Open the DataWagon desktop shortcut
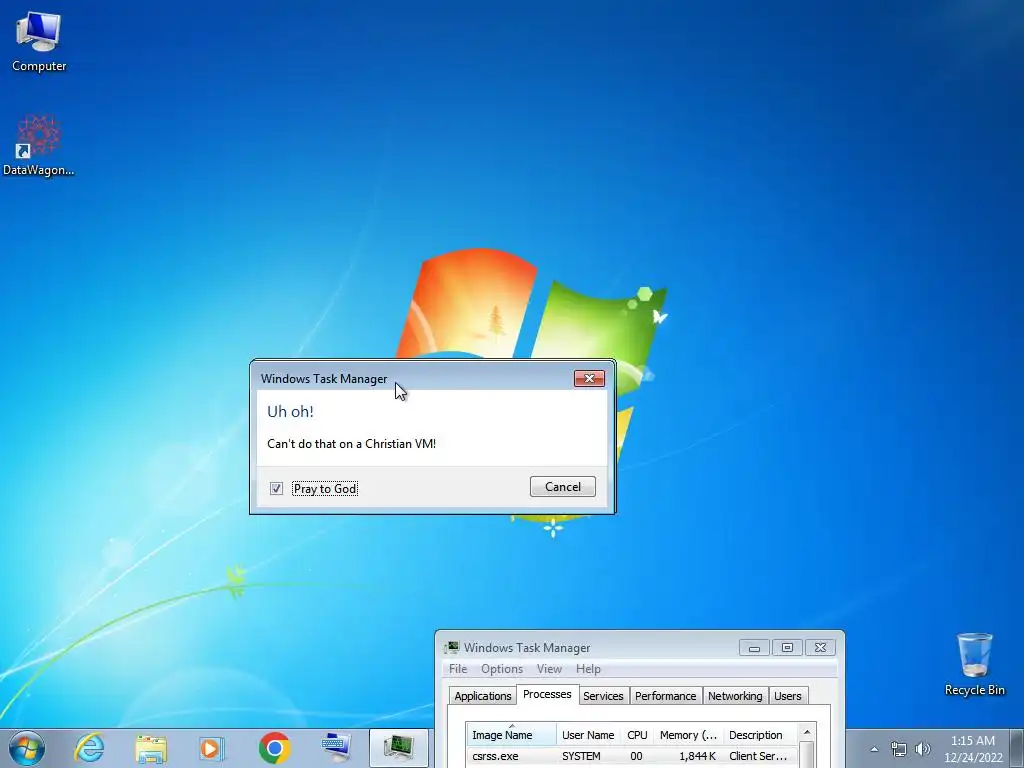The width and height of the screenshot is (1024, 768). coord(39,145)
